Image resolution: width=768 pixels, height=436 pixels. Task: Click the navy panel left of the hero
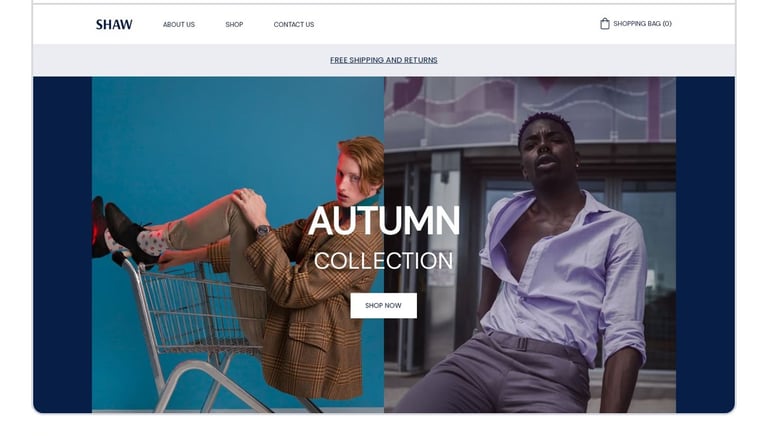[x=63, y=244]
